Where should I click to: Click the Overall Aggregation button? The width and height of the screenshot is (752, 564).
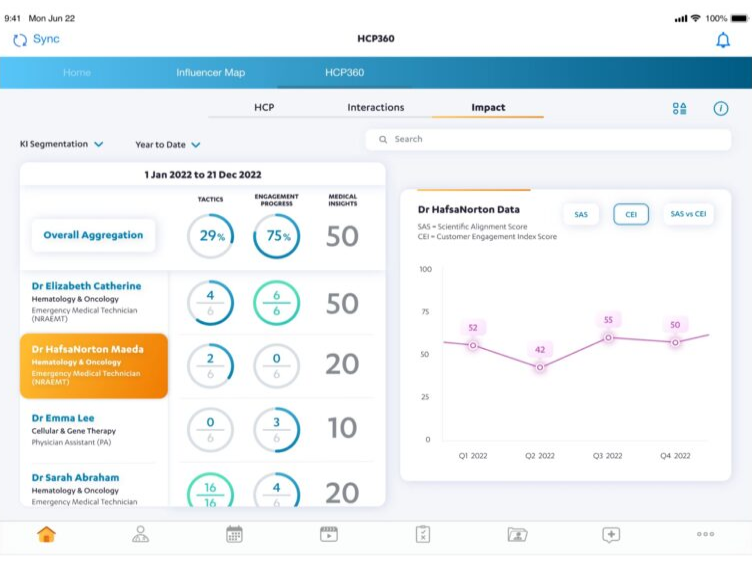(93, 236)
